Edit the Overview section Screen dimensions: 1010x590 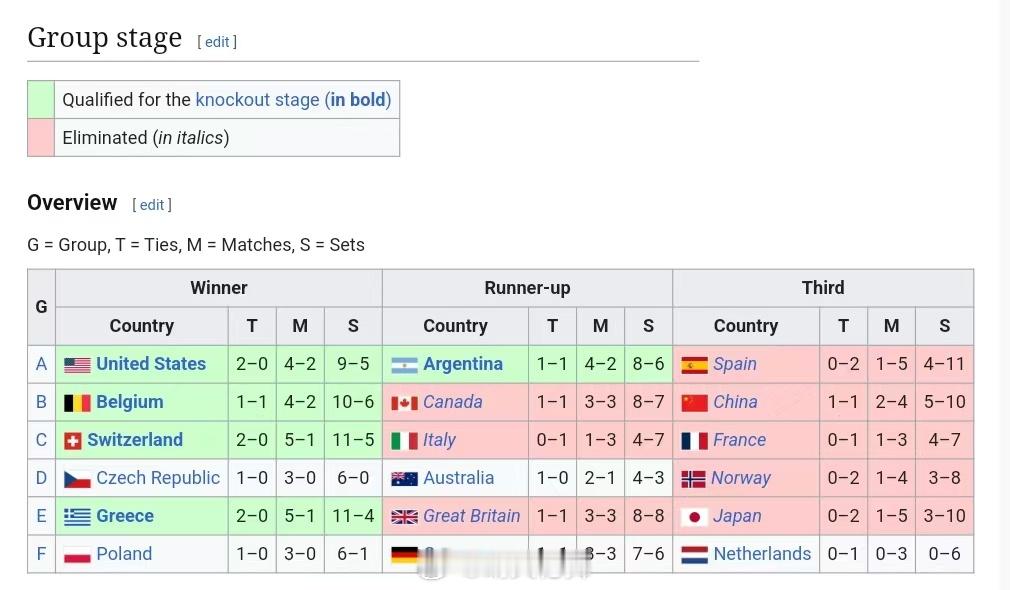tap(152, 205)
